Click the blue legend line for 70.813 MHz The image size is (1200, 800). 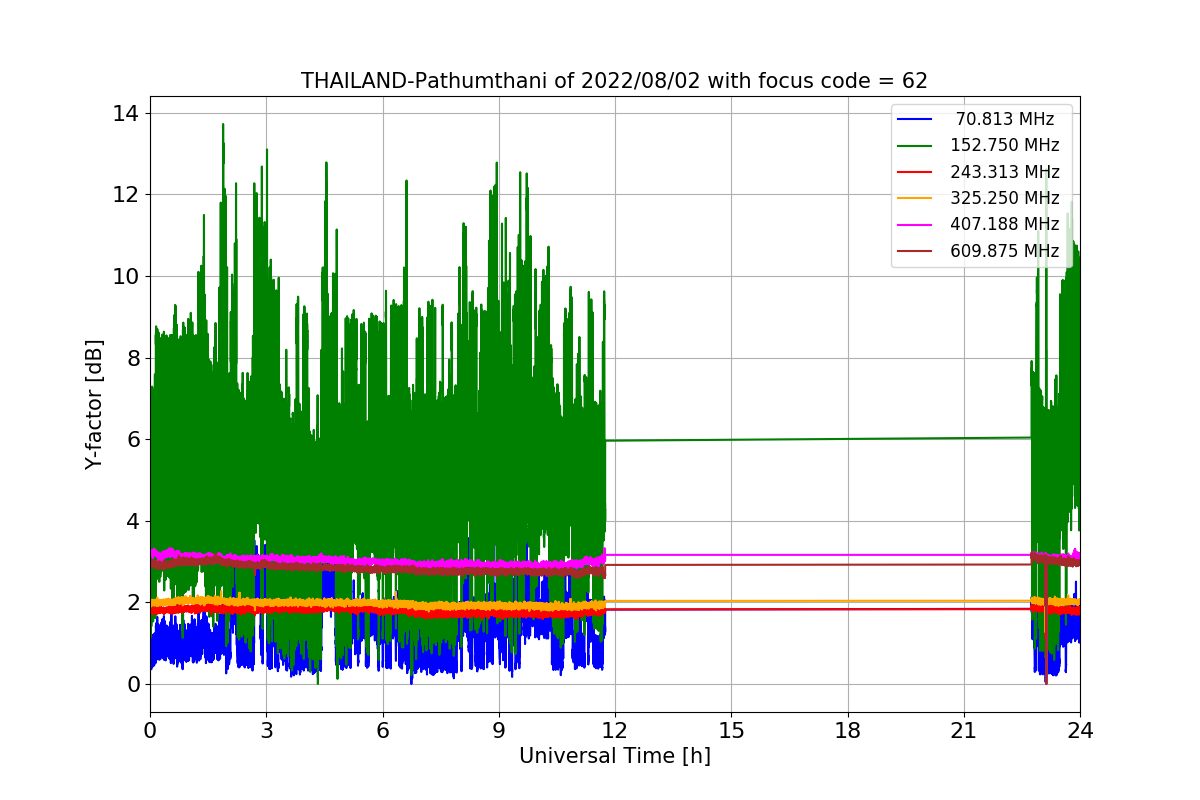(x=915, y=119)
